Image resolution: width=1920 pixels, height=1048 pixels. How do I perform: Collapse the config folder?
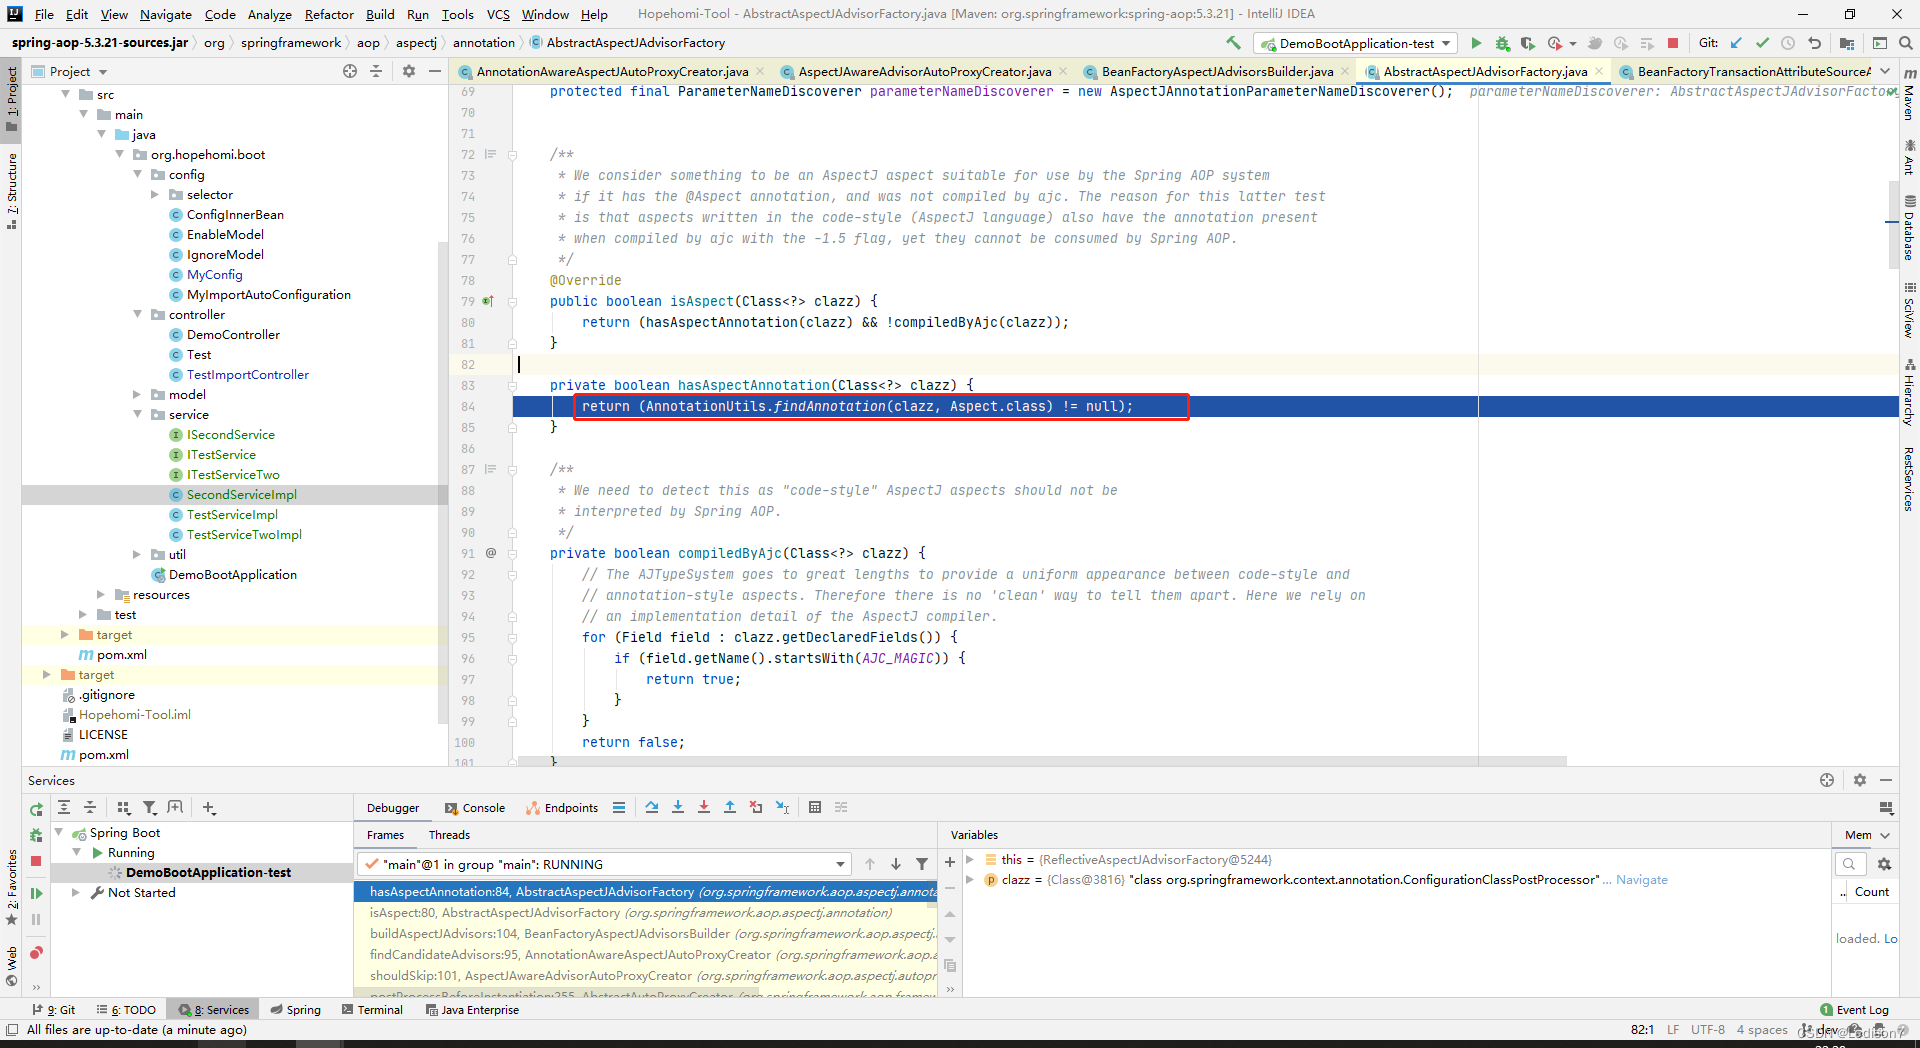[138, 175]
